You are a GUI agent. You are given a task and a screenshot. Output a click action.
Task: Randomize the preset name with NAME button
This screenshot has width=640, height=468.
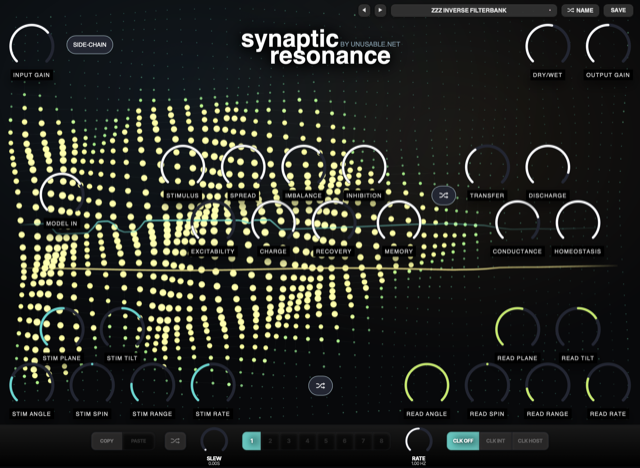[580, 10]
